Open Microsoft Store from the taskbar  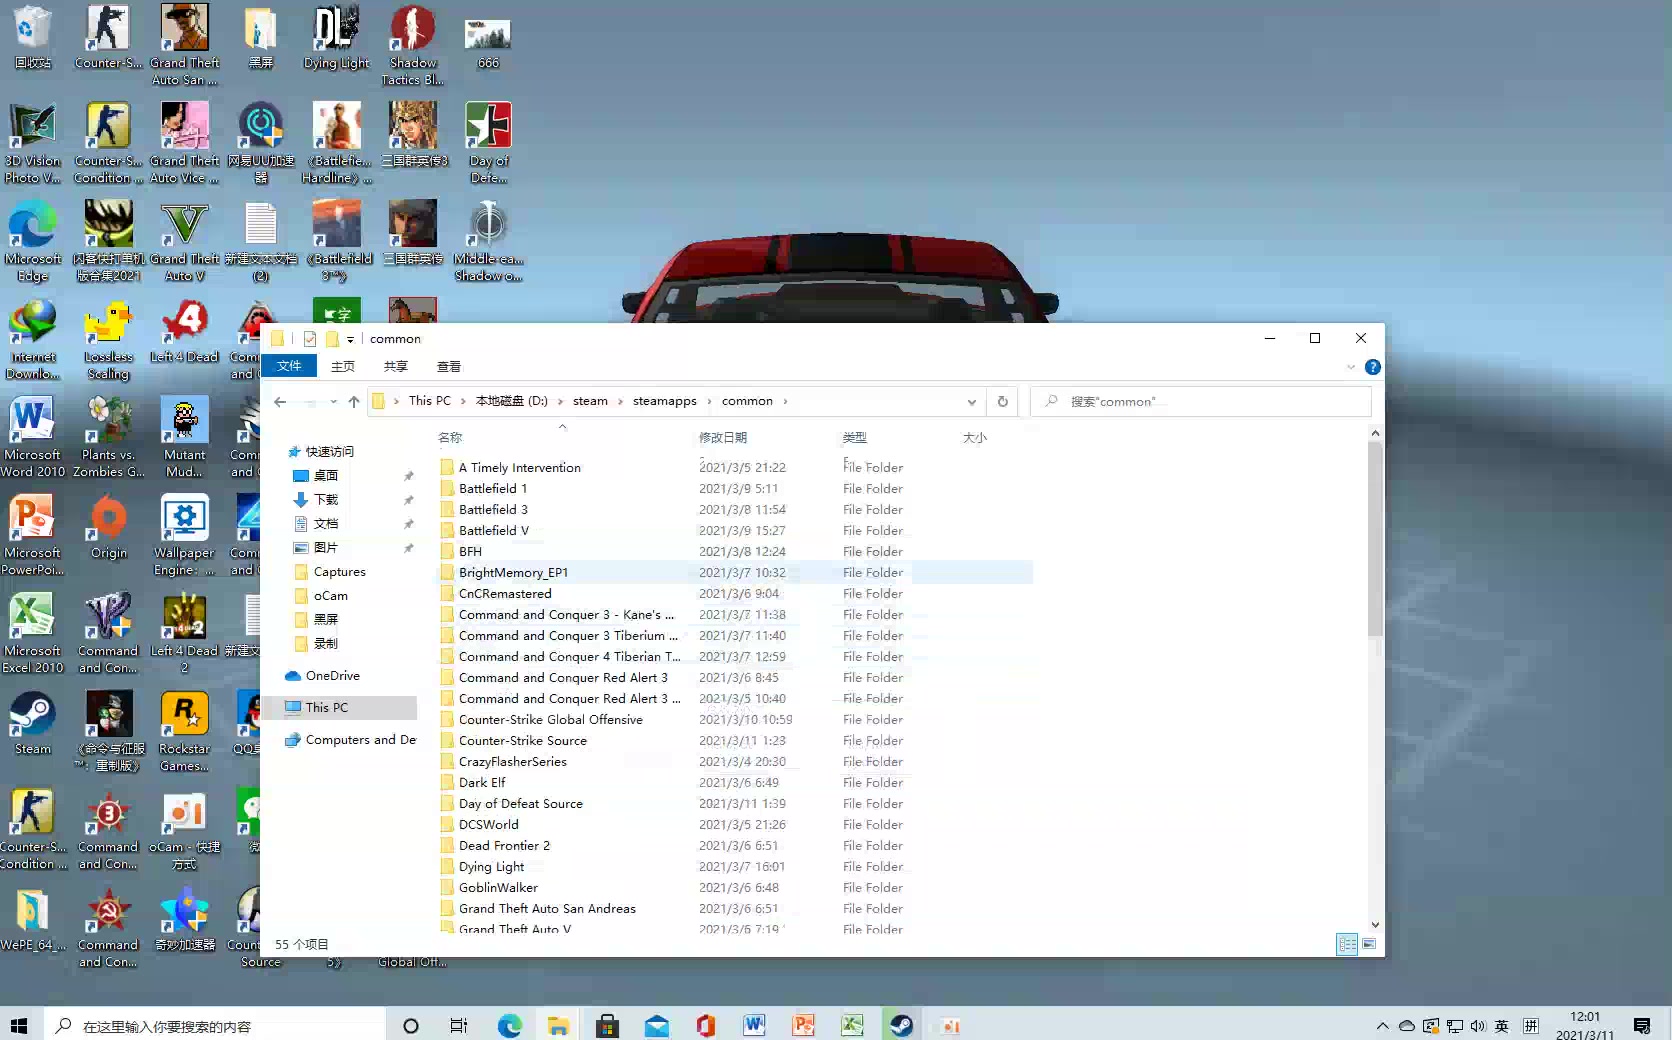pos(607,1025)
